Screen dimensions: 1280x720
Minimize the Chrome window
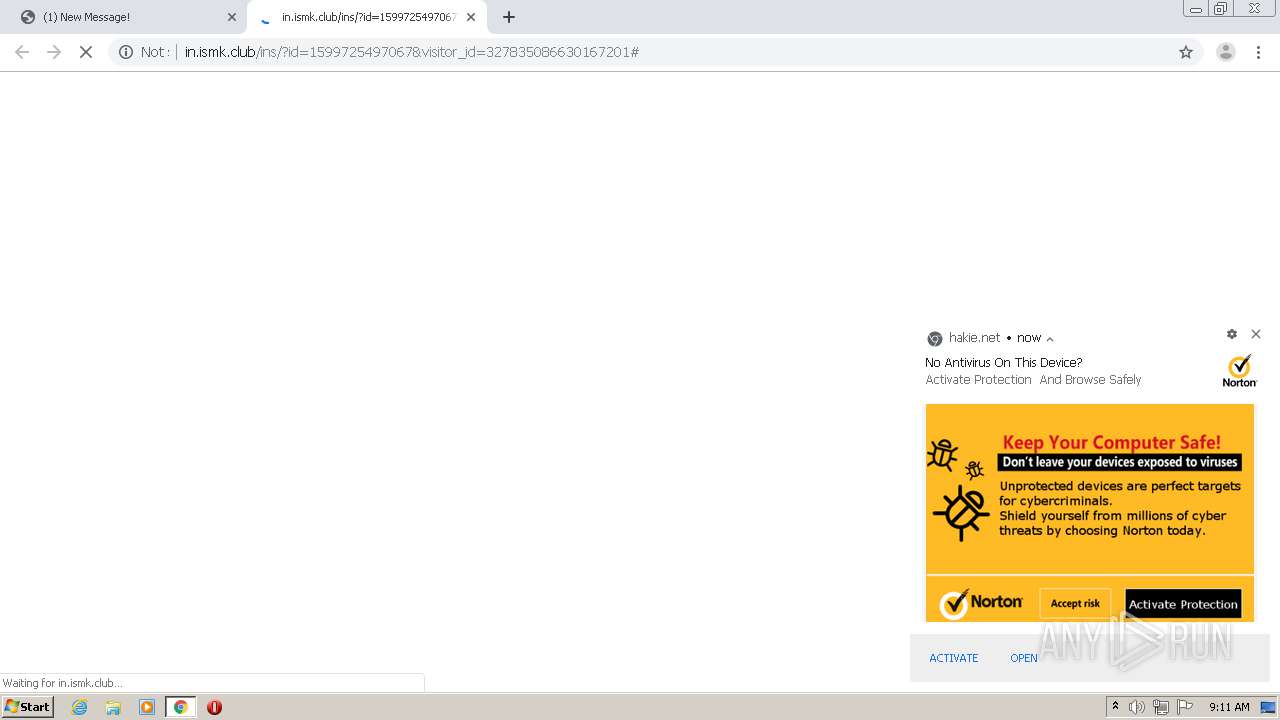tap(1195, 9)
